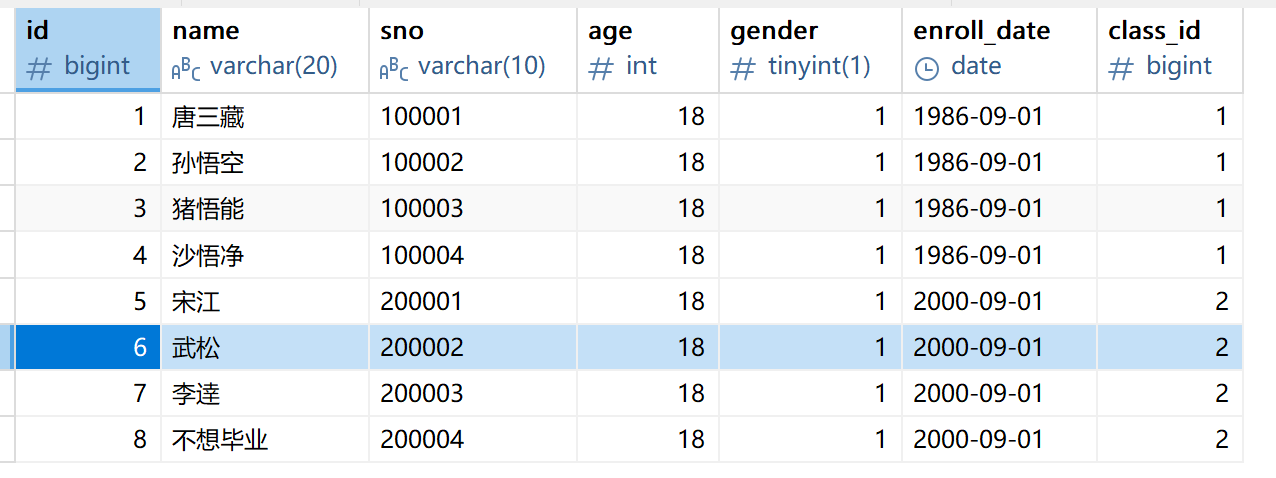Select the id column header

[x=88, y=49]
